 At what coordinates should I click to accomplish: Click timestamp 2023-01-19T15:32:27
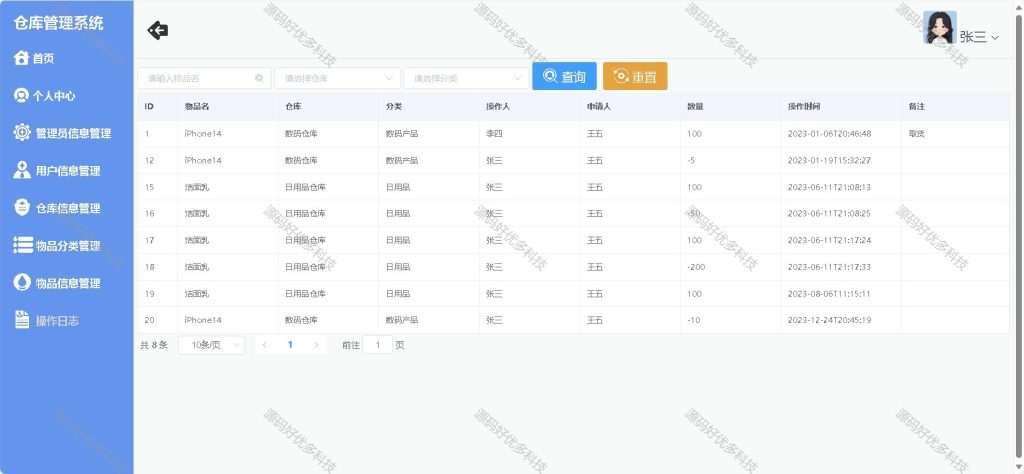tap(829, 161)
